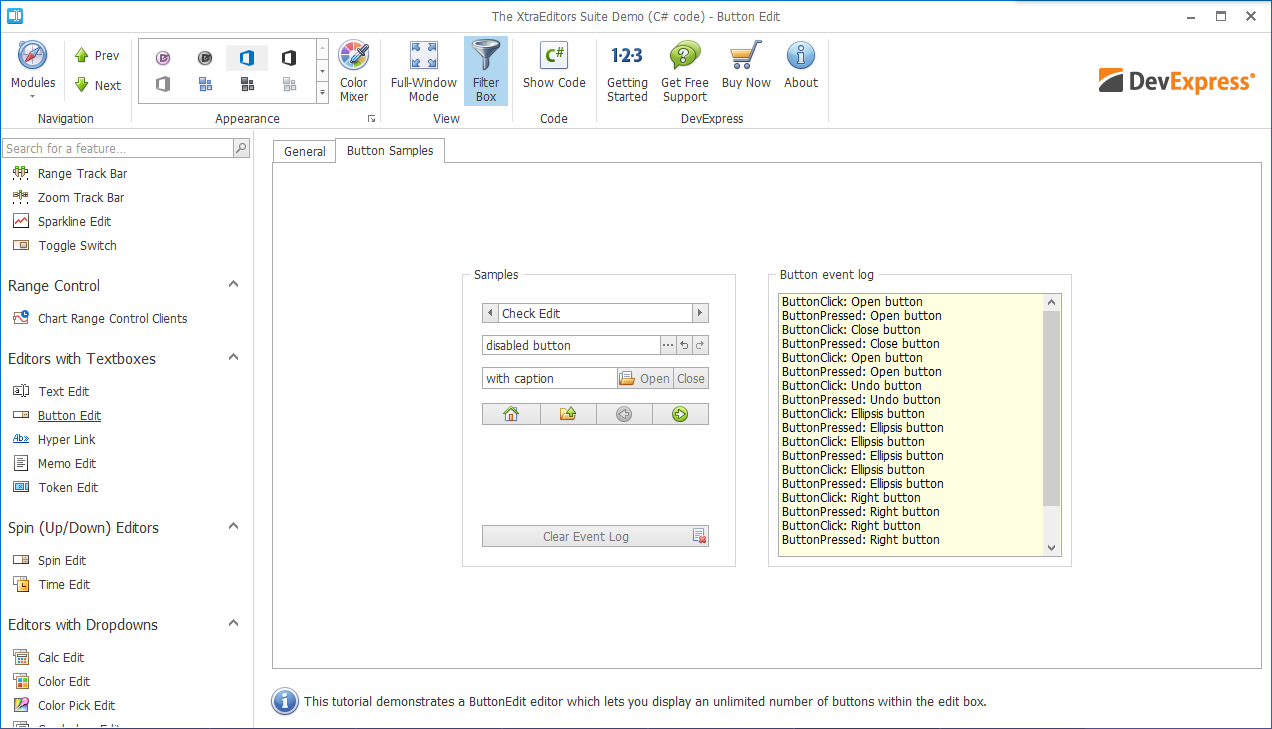Go to the previous demo with Prev
1272x729 pixels.
[x=97, y=56]
